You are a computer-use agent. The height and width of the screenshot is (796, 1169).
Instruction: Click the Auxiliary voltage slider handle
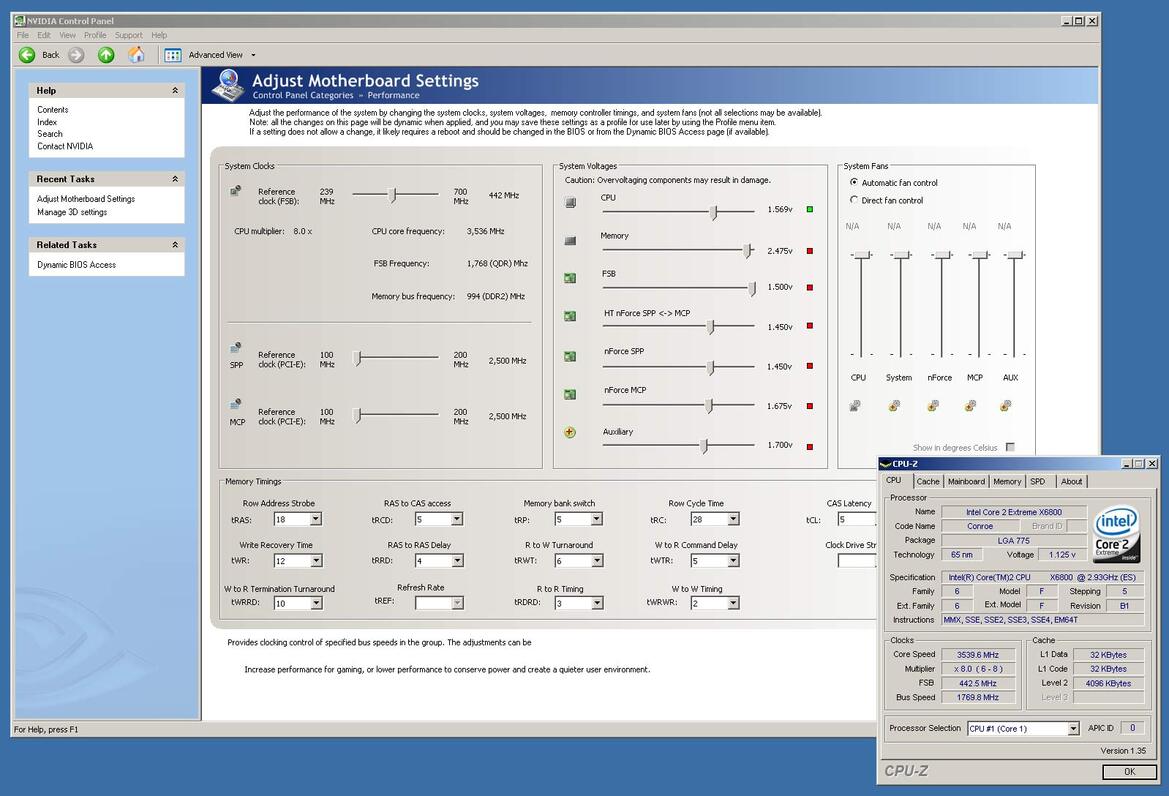[x=704, y=446]
